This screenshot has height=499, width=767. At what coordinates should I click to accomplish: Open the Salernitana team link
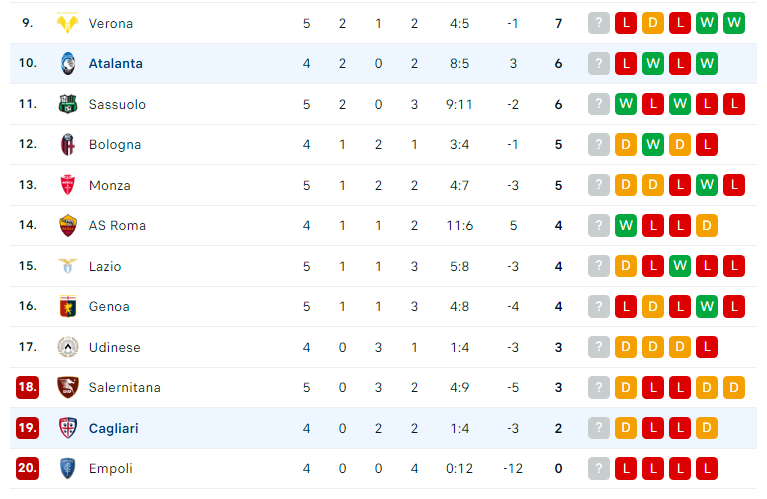[x=124, y=387]
